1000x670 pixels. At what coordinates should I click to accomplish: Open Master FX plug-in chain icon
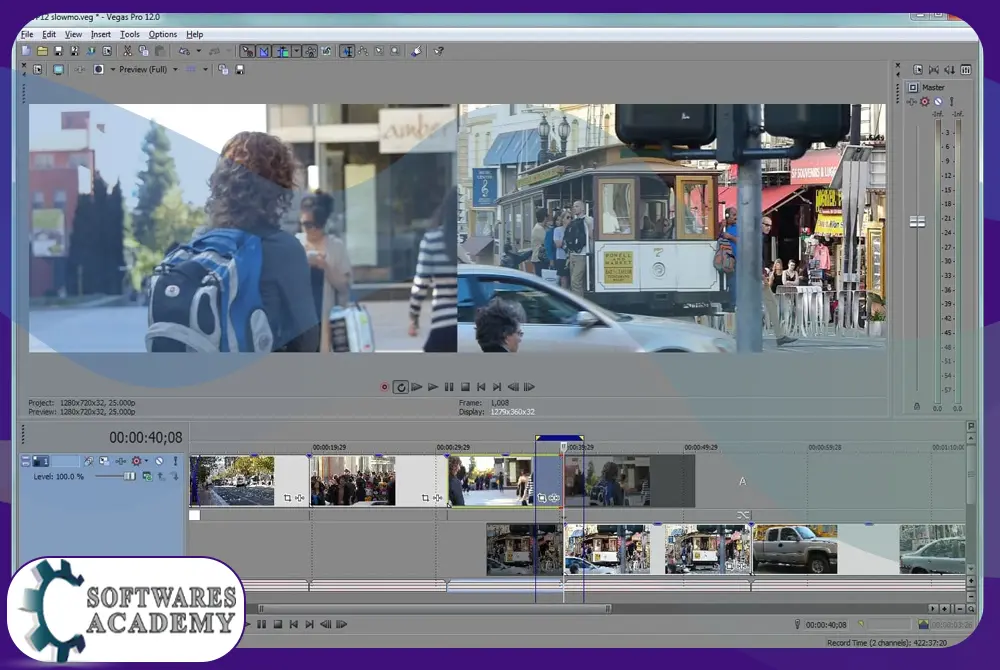tap(912, 101)
